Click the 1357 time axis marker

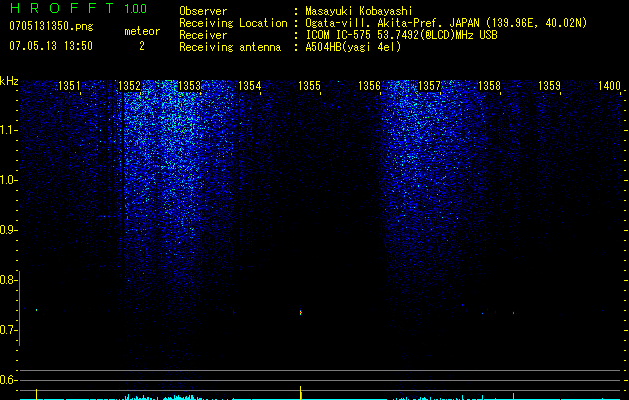(x=430, y=86)
